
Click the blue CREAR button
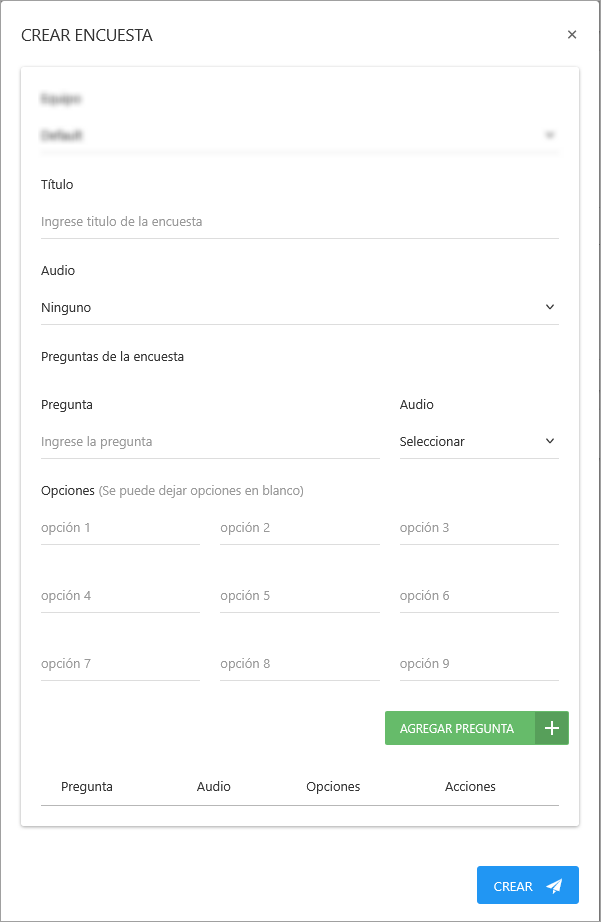pyautogui.click(x=527, y=885)
